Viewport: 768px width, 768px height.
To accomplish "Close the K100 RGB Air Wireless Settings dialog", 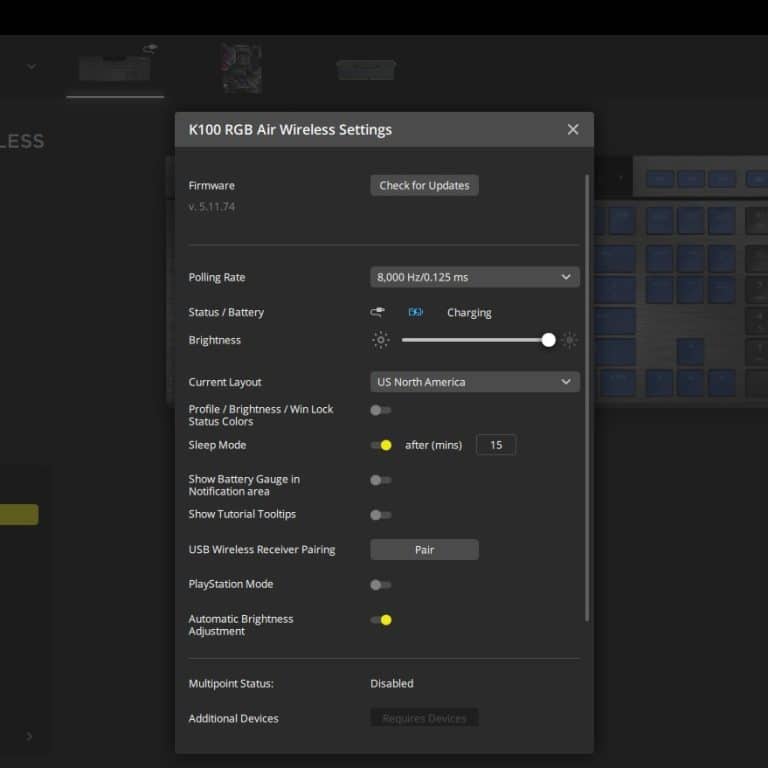I will 573,129.
